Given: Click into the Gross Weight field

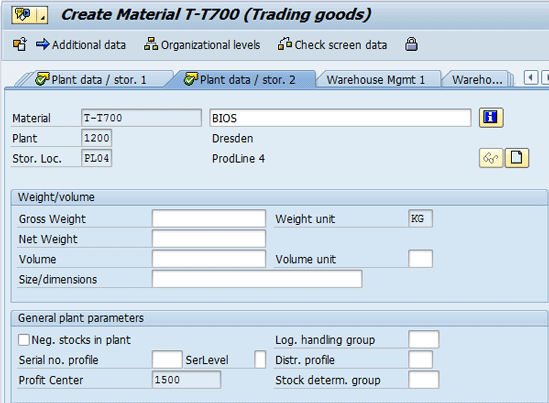Looking at the screenshot, I should tap(209, 218).
